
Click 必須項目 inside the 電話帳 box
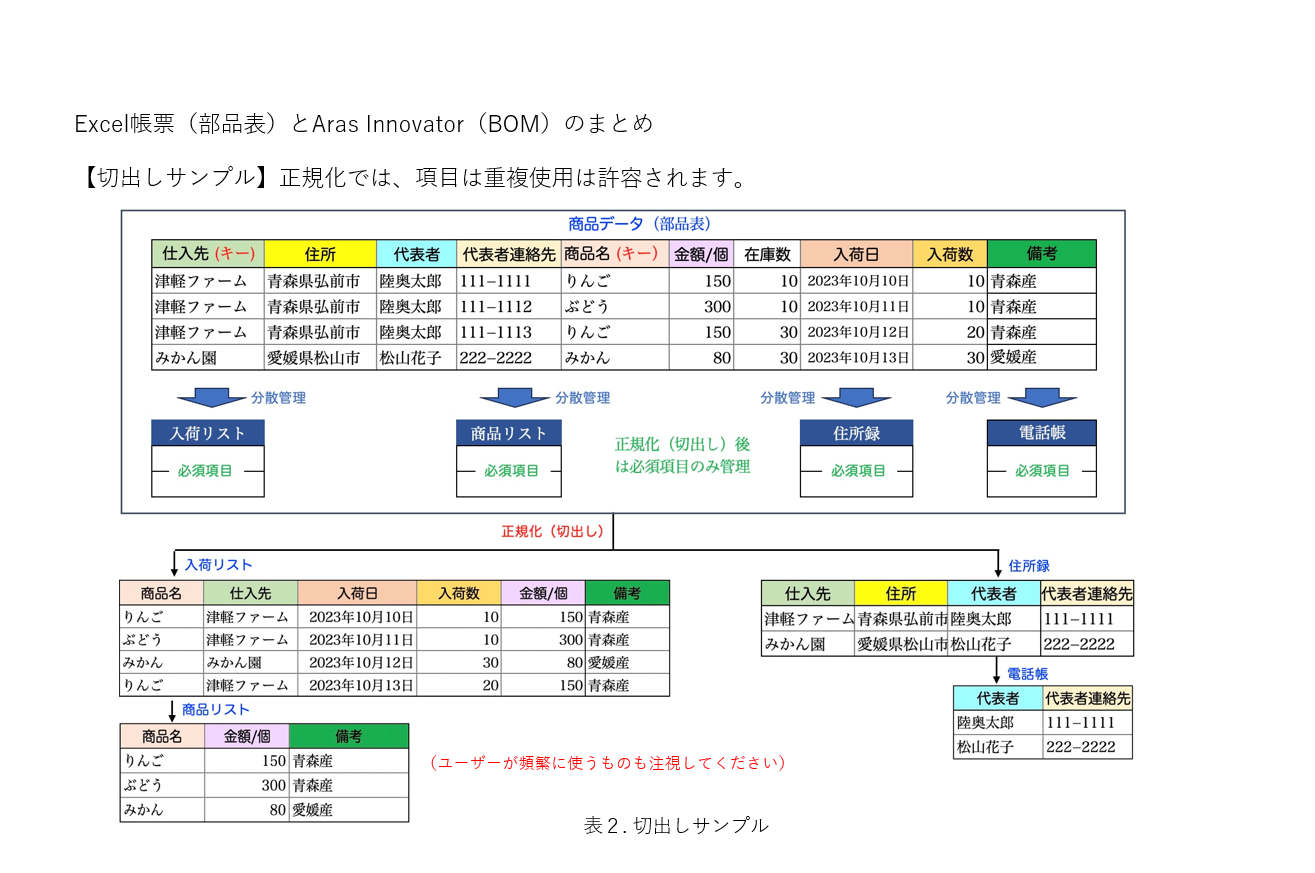[1042, 471]
